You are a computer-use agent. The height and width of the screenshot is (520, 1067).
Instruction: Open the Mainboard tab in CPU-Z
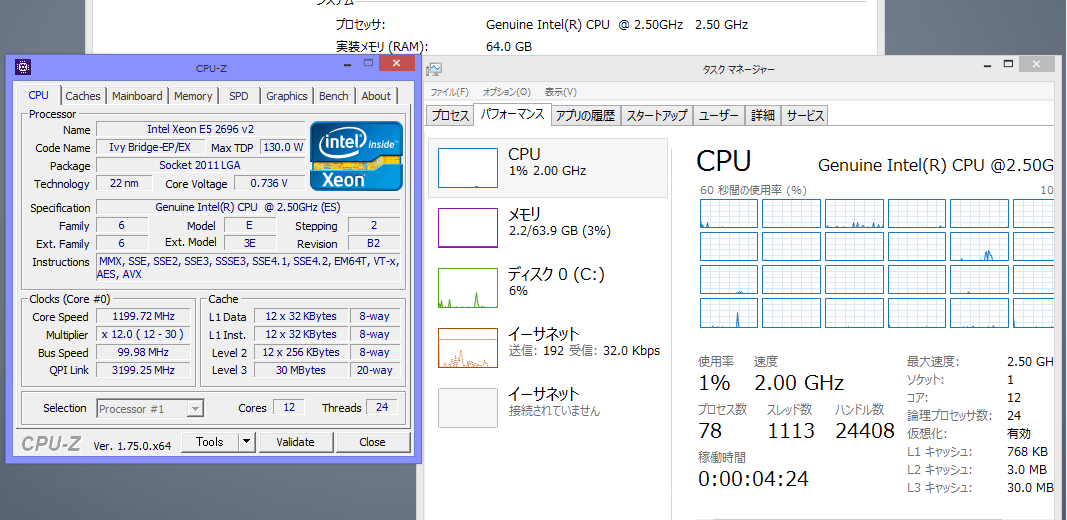[137, 96]
